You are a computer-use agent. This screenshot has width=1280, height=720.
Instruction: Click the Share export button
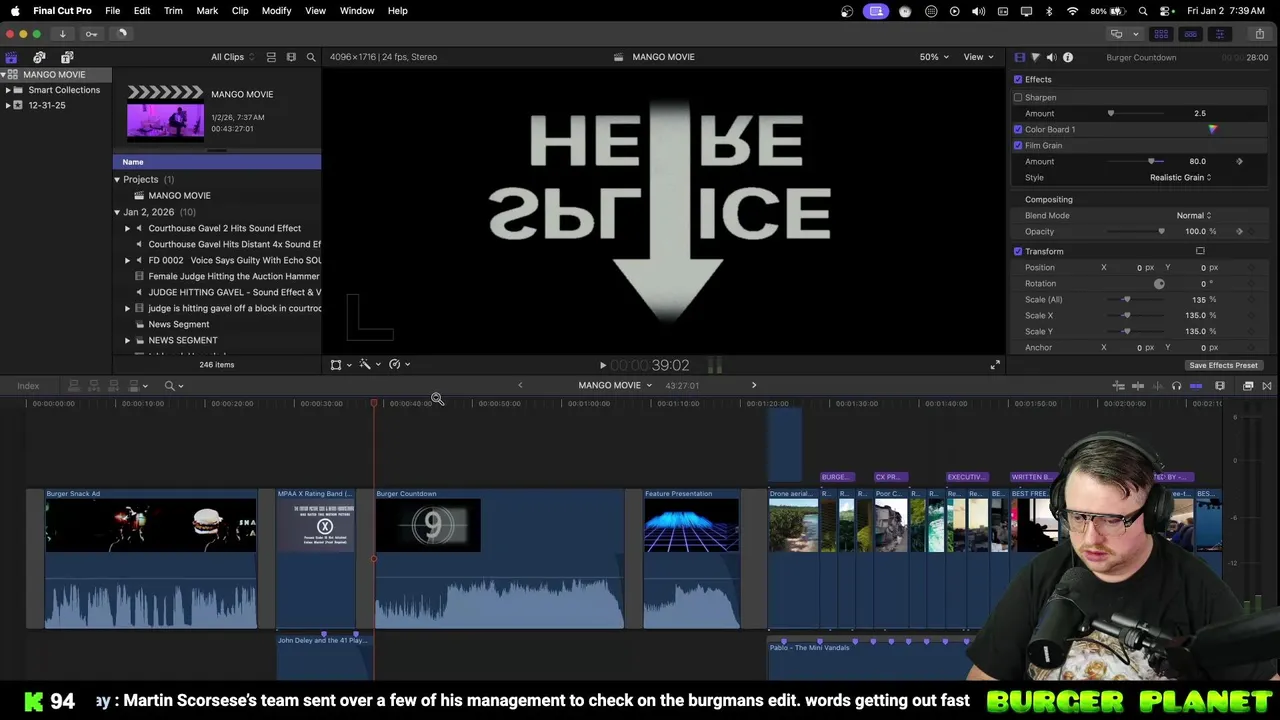click(1259, 34)
